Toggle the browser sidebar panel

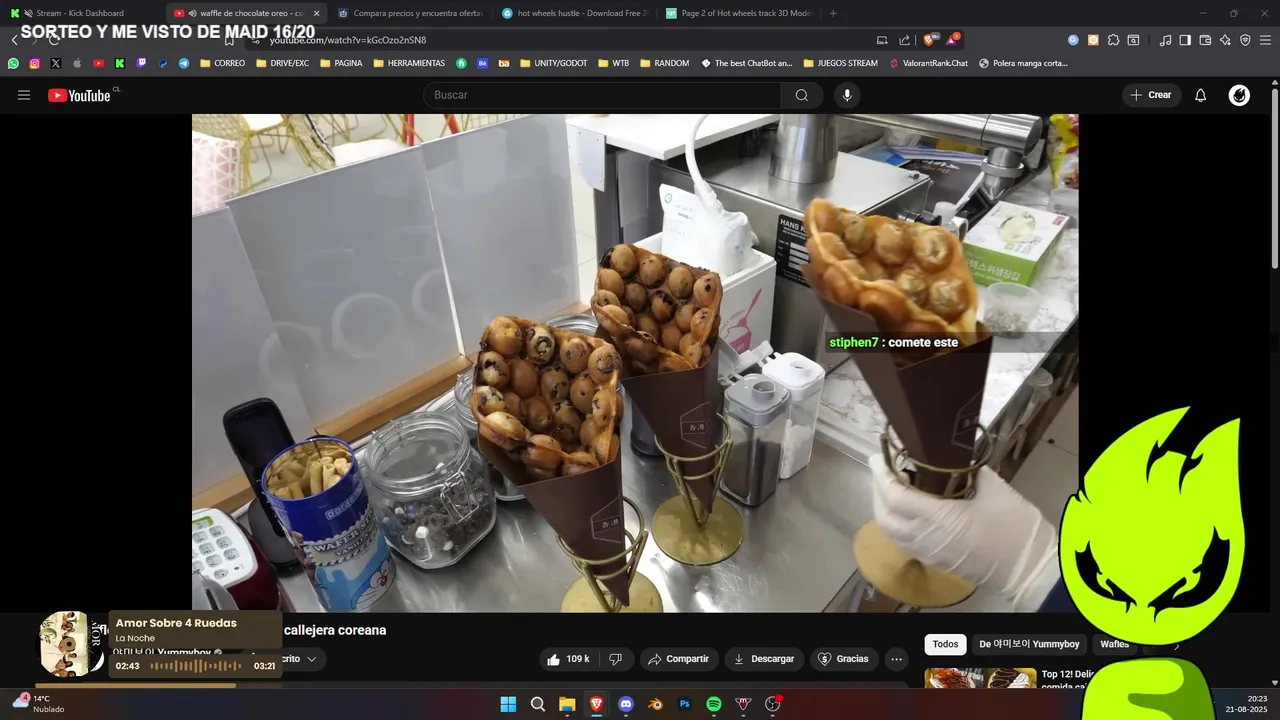point(1185,40)
